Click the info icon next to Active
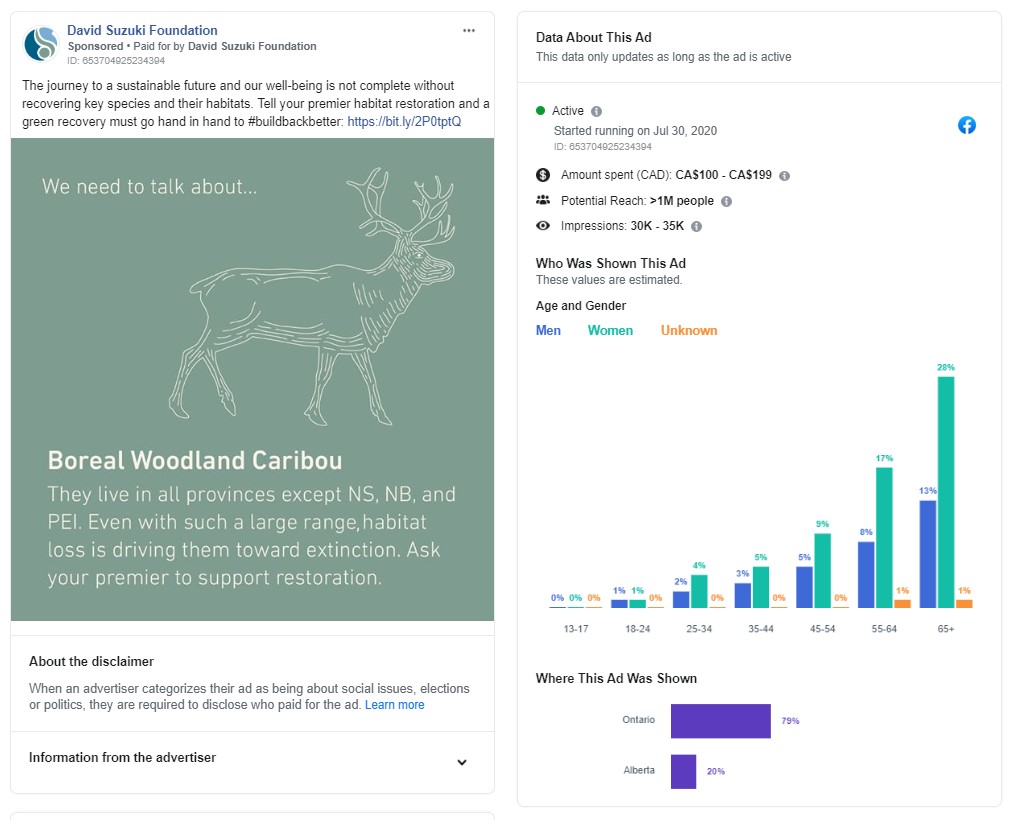1016x820 pixels. (x=596, y=111)
